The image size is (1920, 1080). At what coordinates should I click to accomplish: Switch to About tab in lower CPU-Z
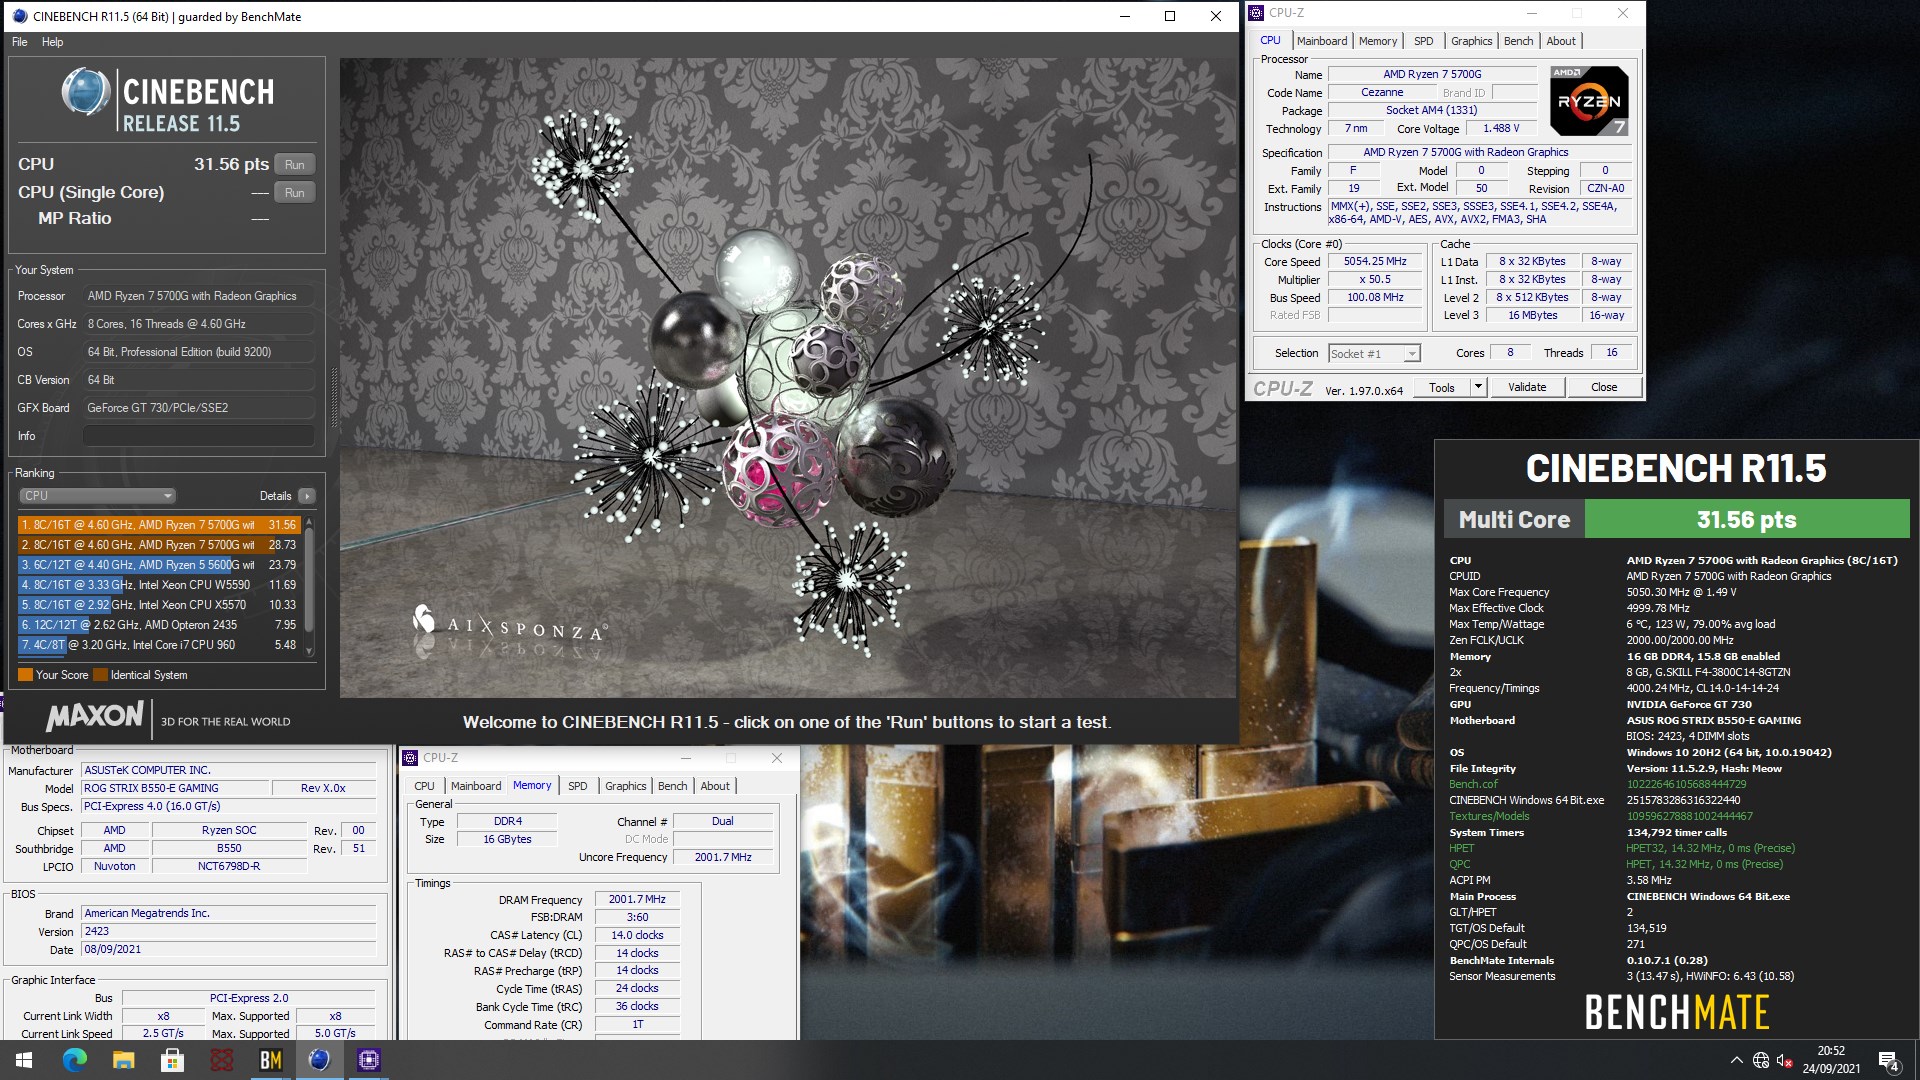(715, 786)
